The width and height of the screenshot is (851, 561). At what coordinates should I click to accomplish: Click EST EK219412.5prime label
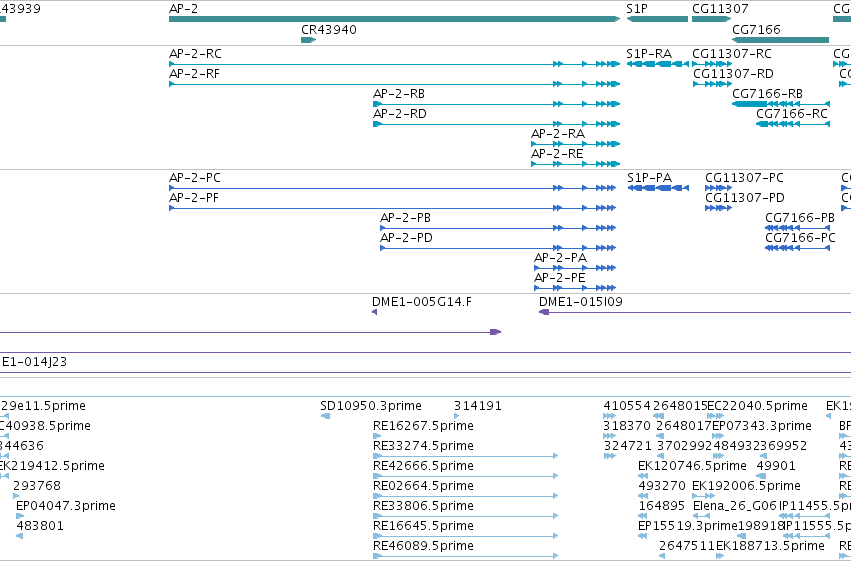52,466
